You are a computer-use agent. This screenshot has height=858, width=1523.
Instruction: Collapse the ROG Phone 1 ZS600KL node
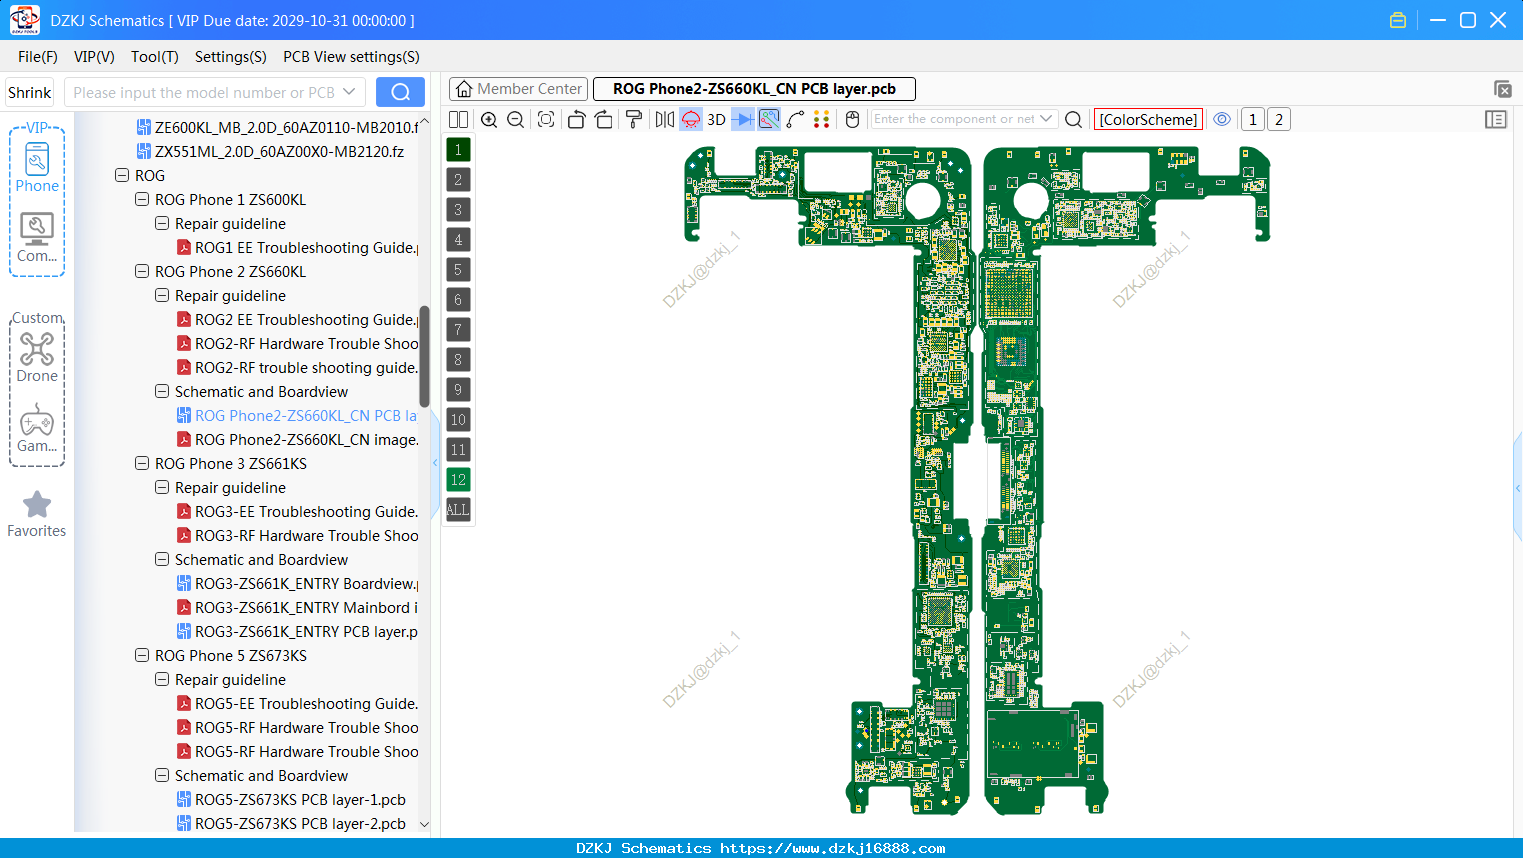tap(142, 199)
